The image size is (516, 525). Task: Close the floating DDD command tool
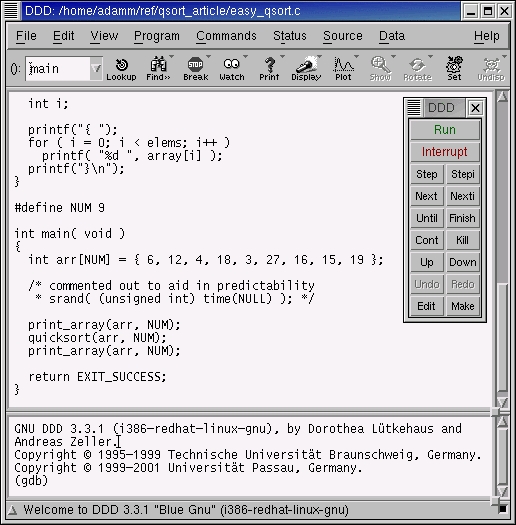tap(475, 108)
